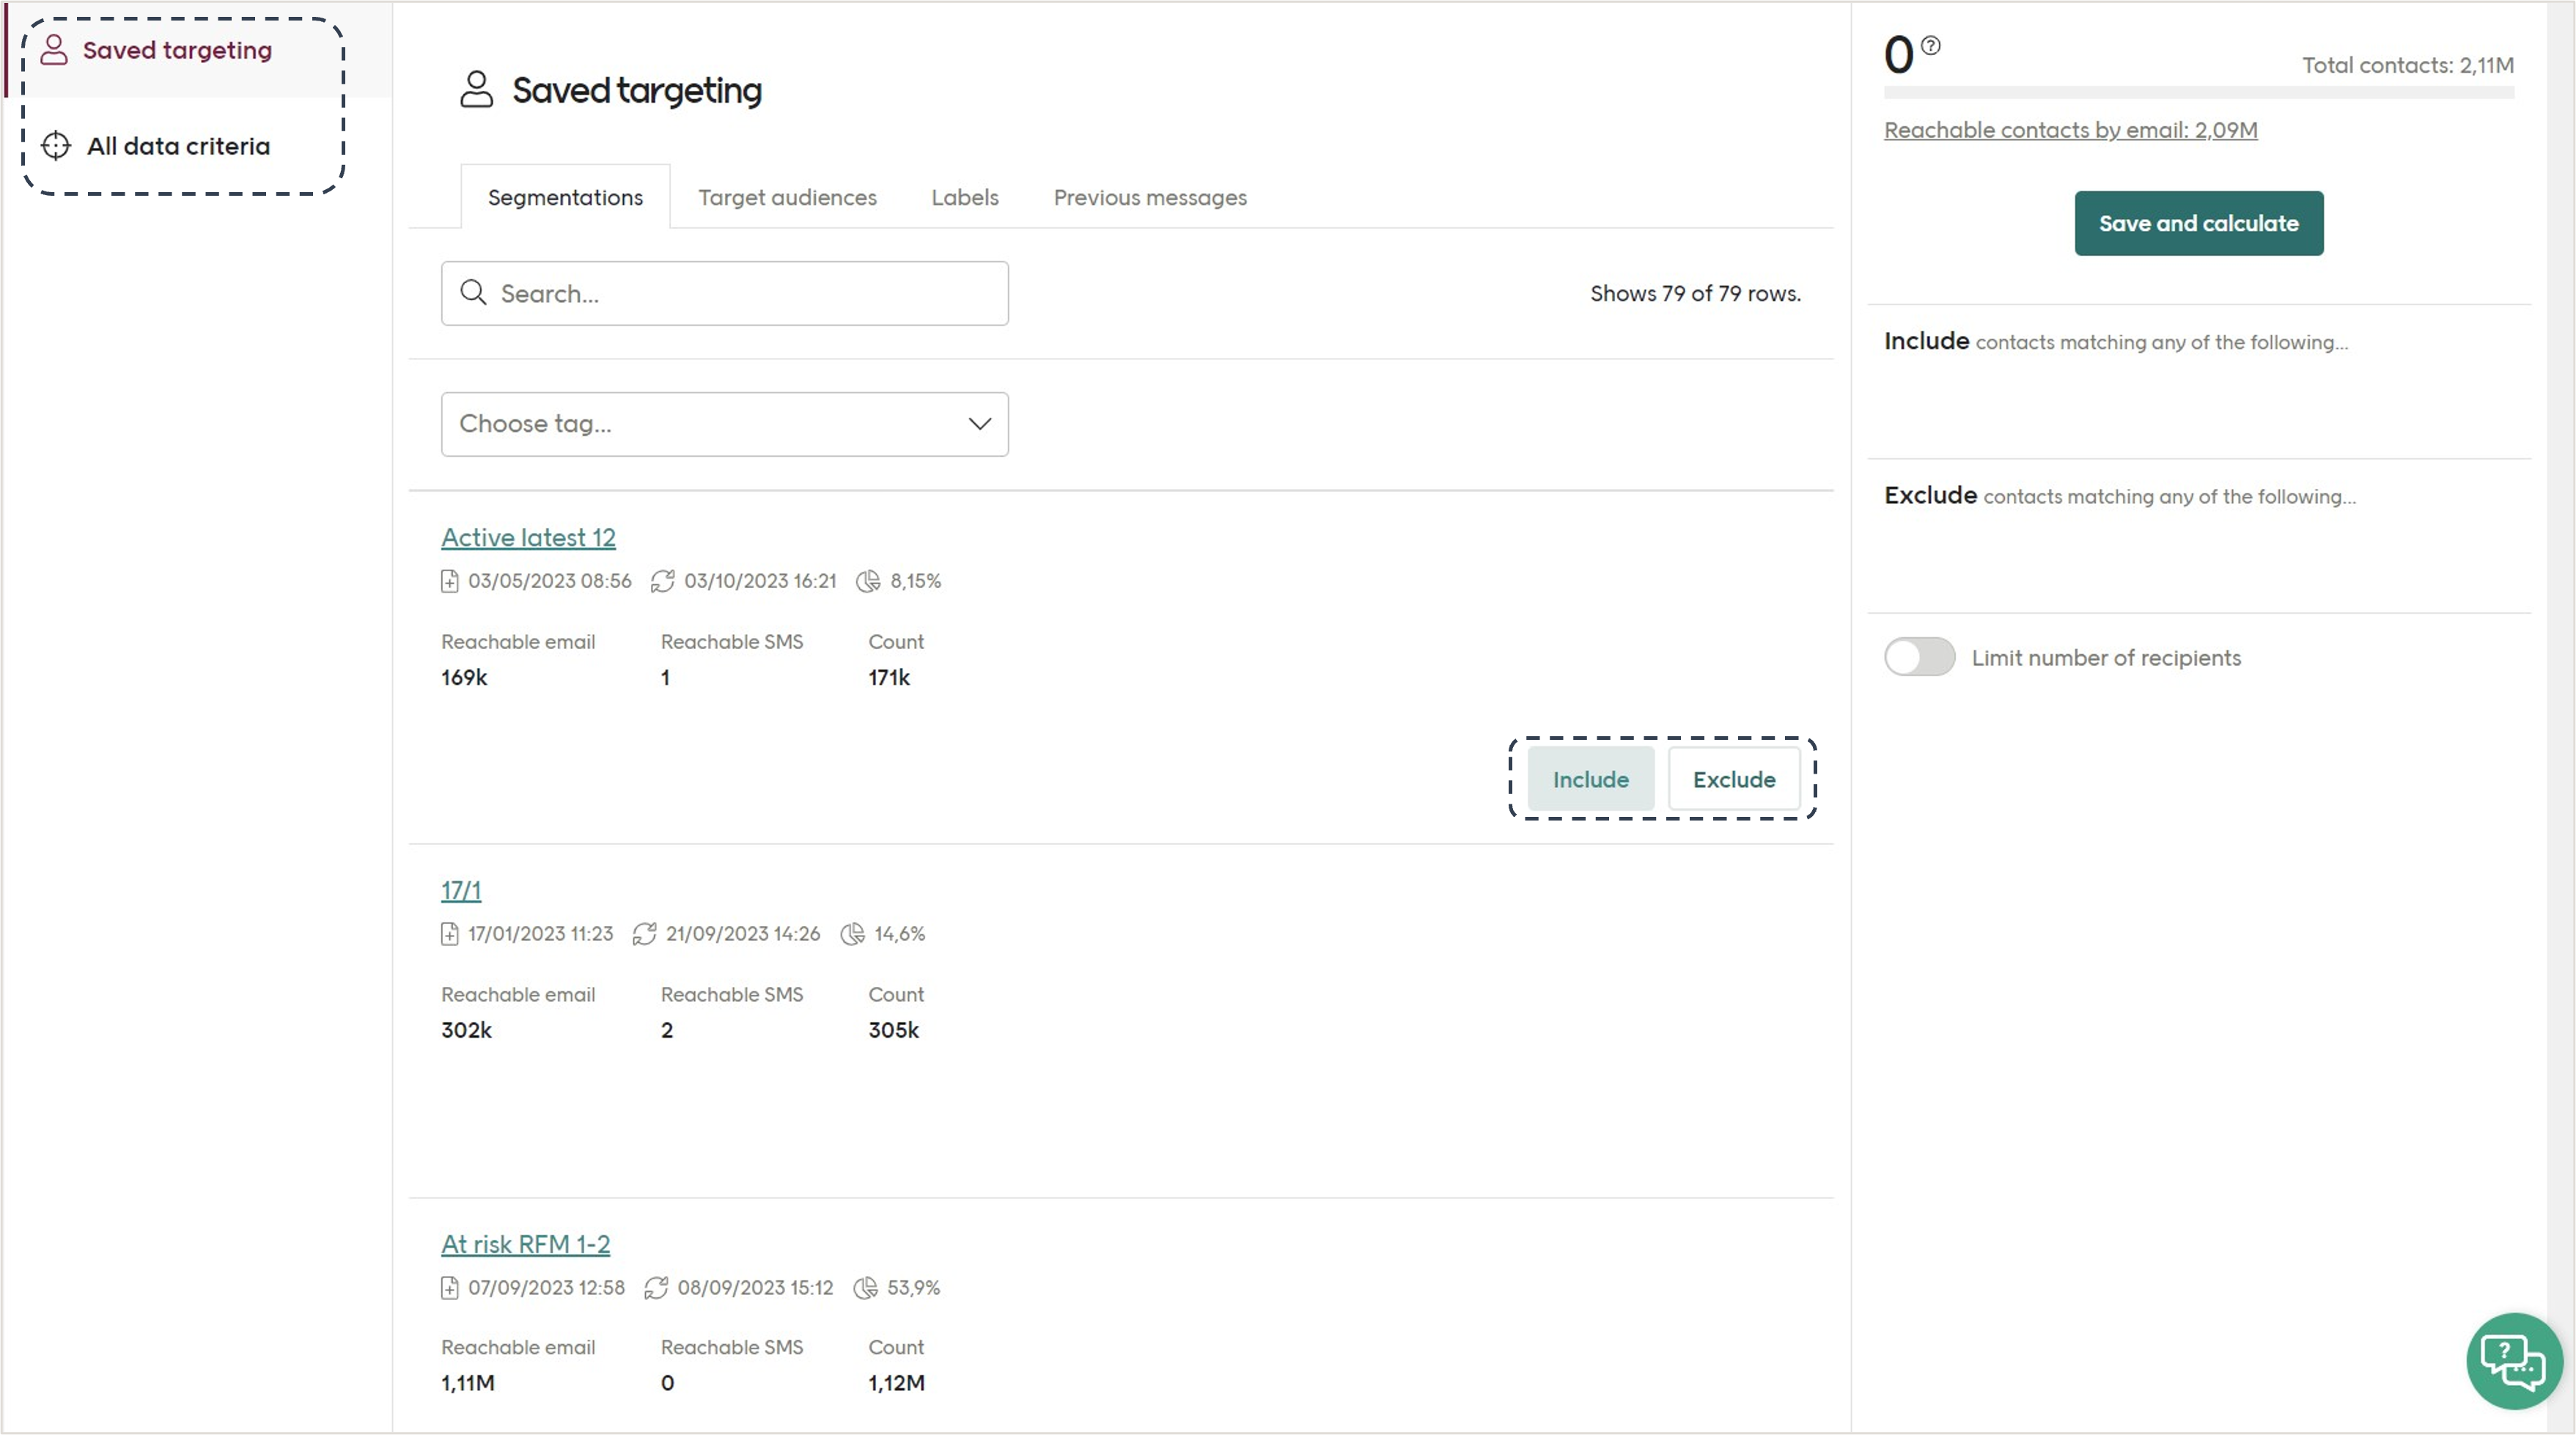Include the Active latest 12 segmentation
This screenshot has width=2576, height=1435.
tap(1590, 779)
